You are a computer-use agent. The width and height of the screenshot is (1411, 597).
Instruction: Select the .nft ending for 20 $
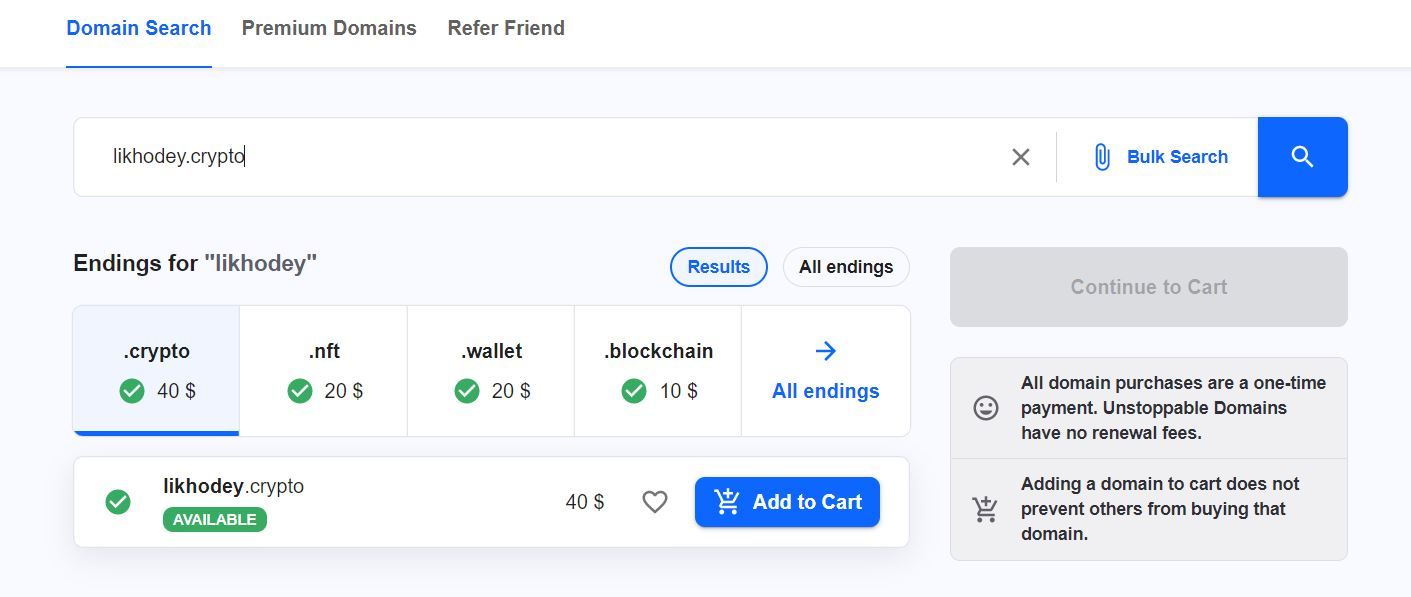click(324, 370)
